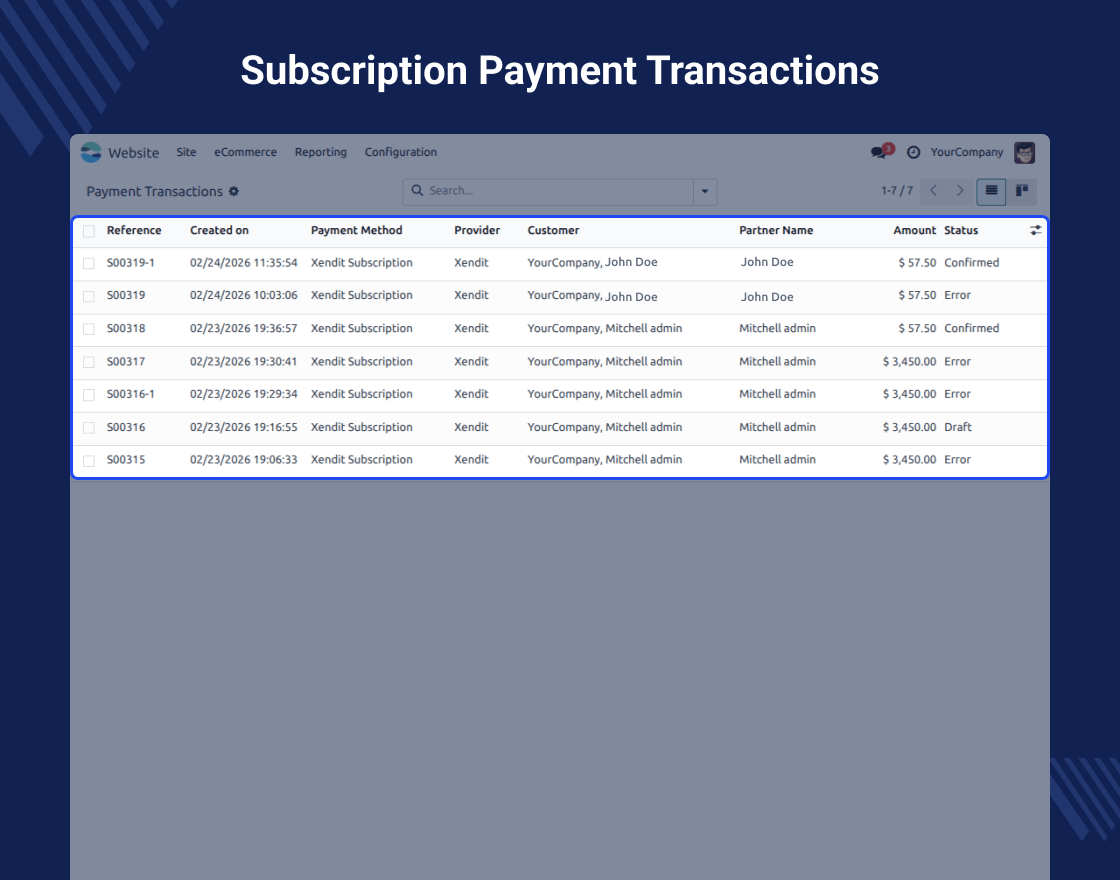
Task: Open the Reporting menu
Action: [321, 152]
